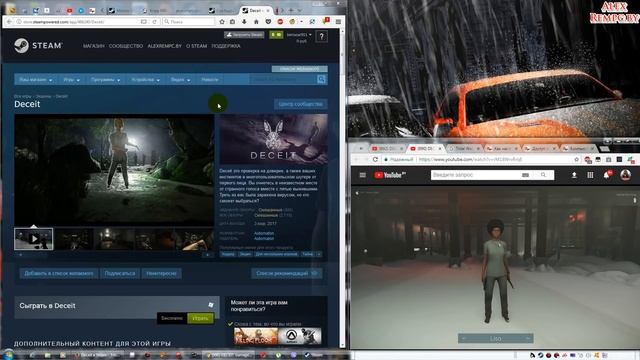
Task: Click the Steam logo in page header
Action: [x=38, y=46]
